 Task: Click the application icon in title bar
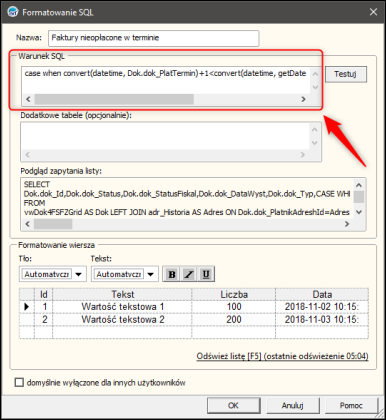pyautogui.click(x=13, y=12)
